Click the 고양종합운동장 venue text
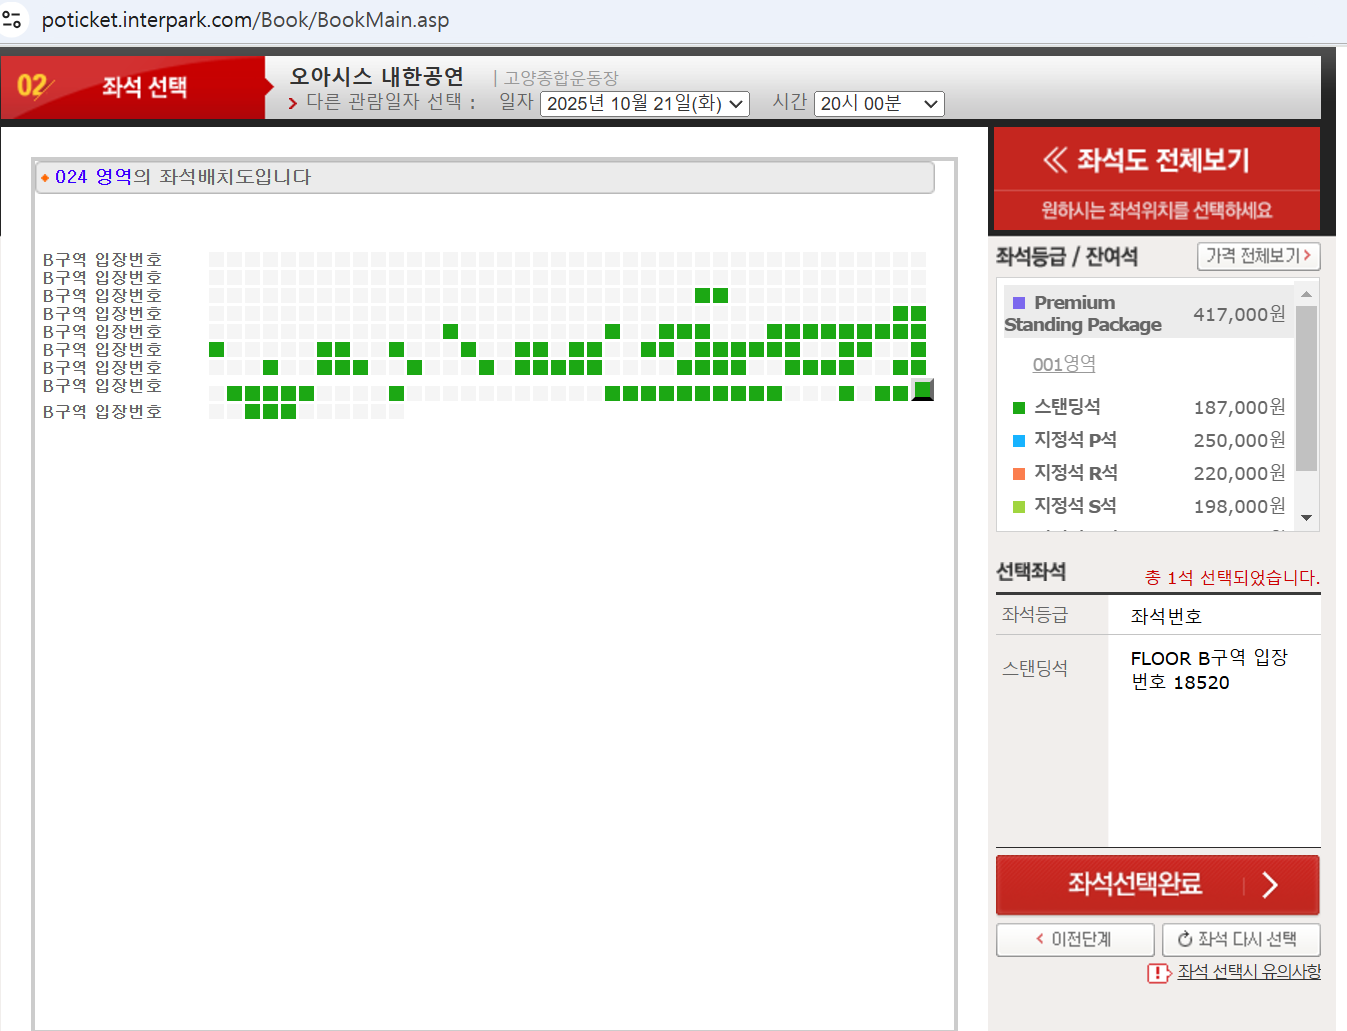1347x1031 pixels. [561, 78]
